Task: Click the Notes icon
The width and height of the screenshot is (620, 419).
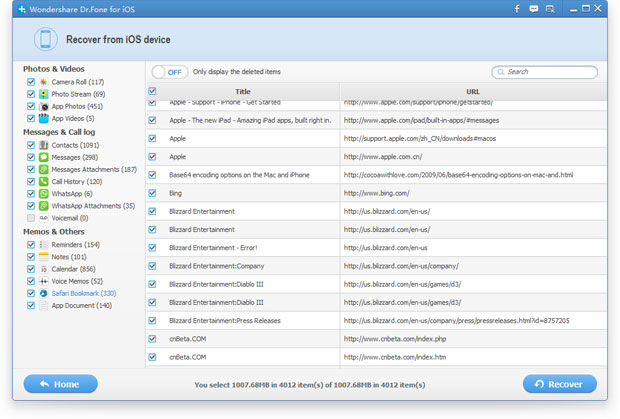Action: [43, 257]
